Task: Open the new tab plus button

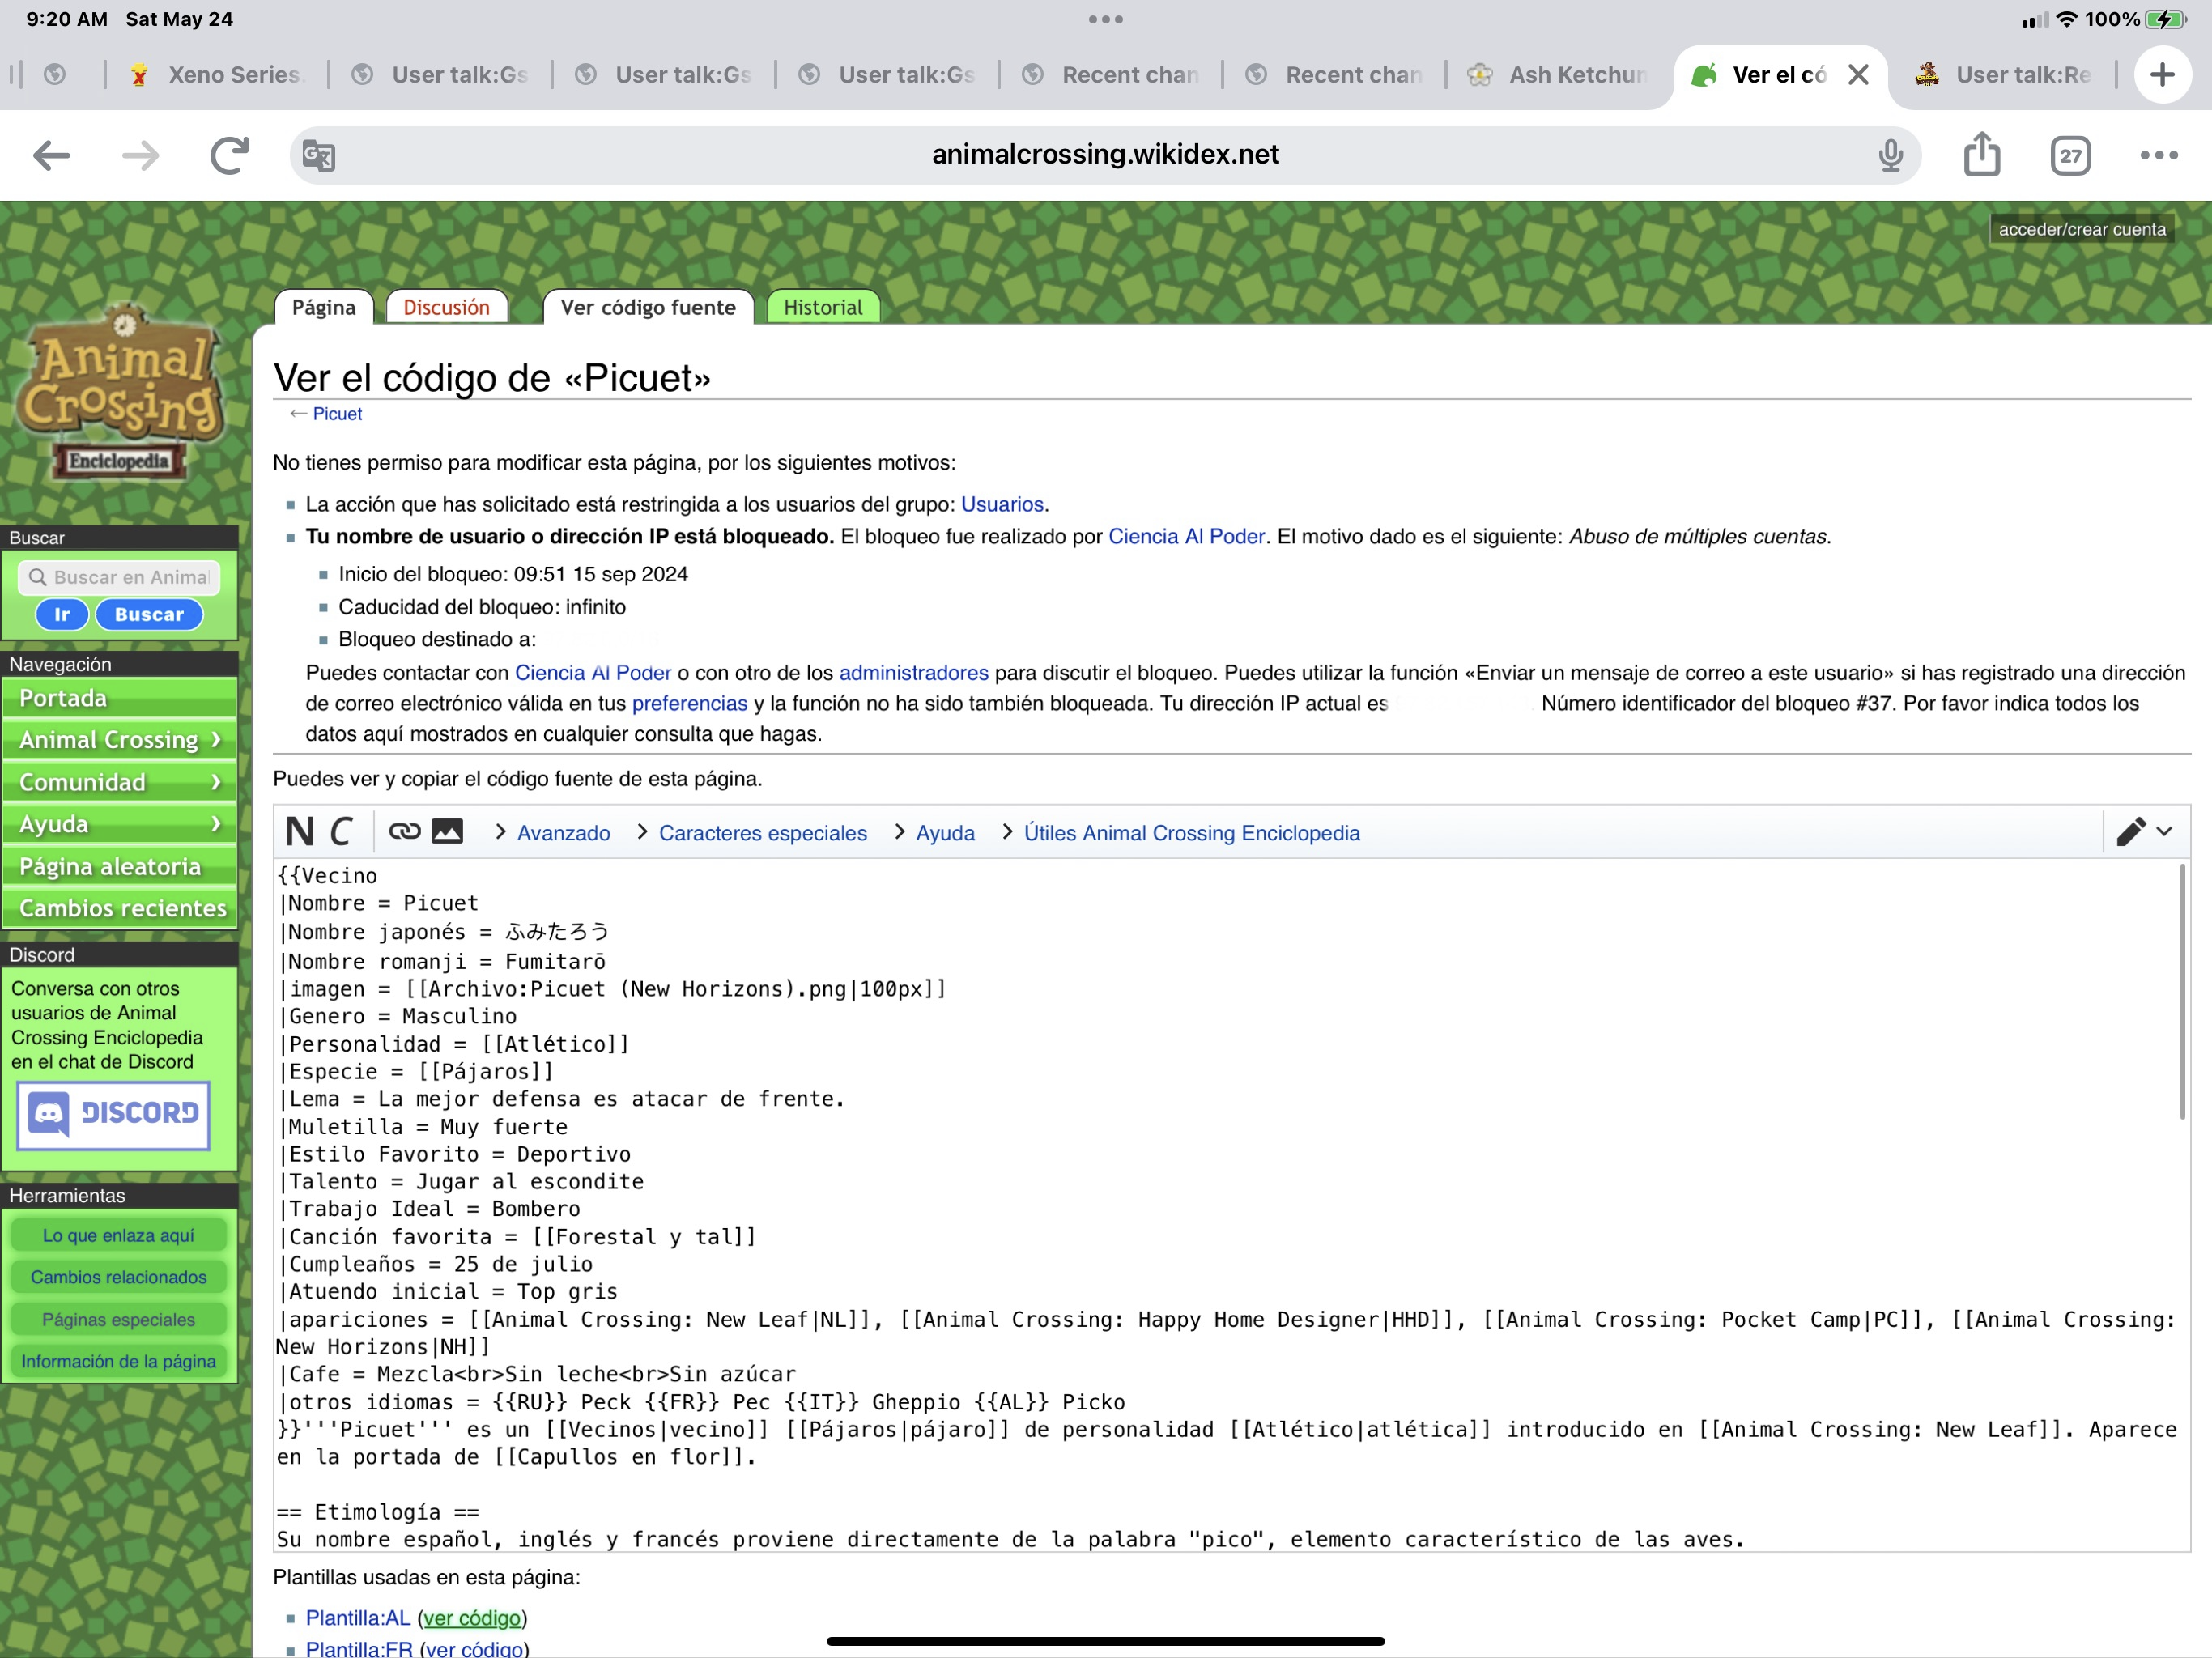Action: point(2162,74)
